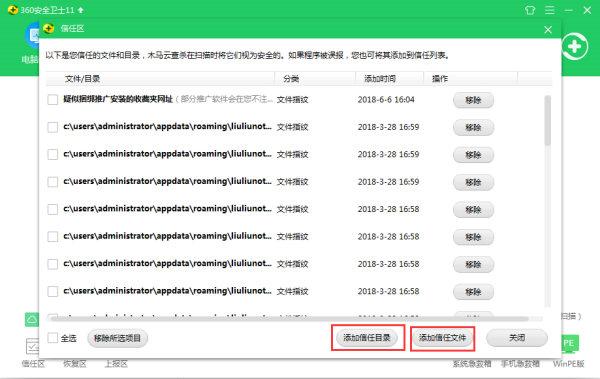Click the 信任区 dialog title icon

(49, 28)
